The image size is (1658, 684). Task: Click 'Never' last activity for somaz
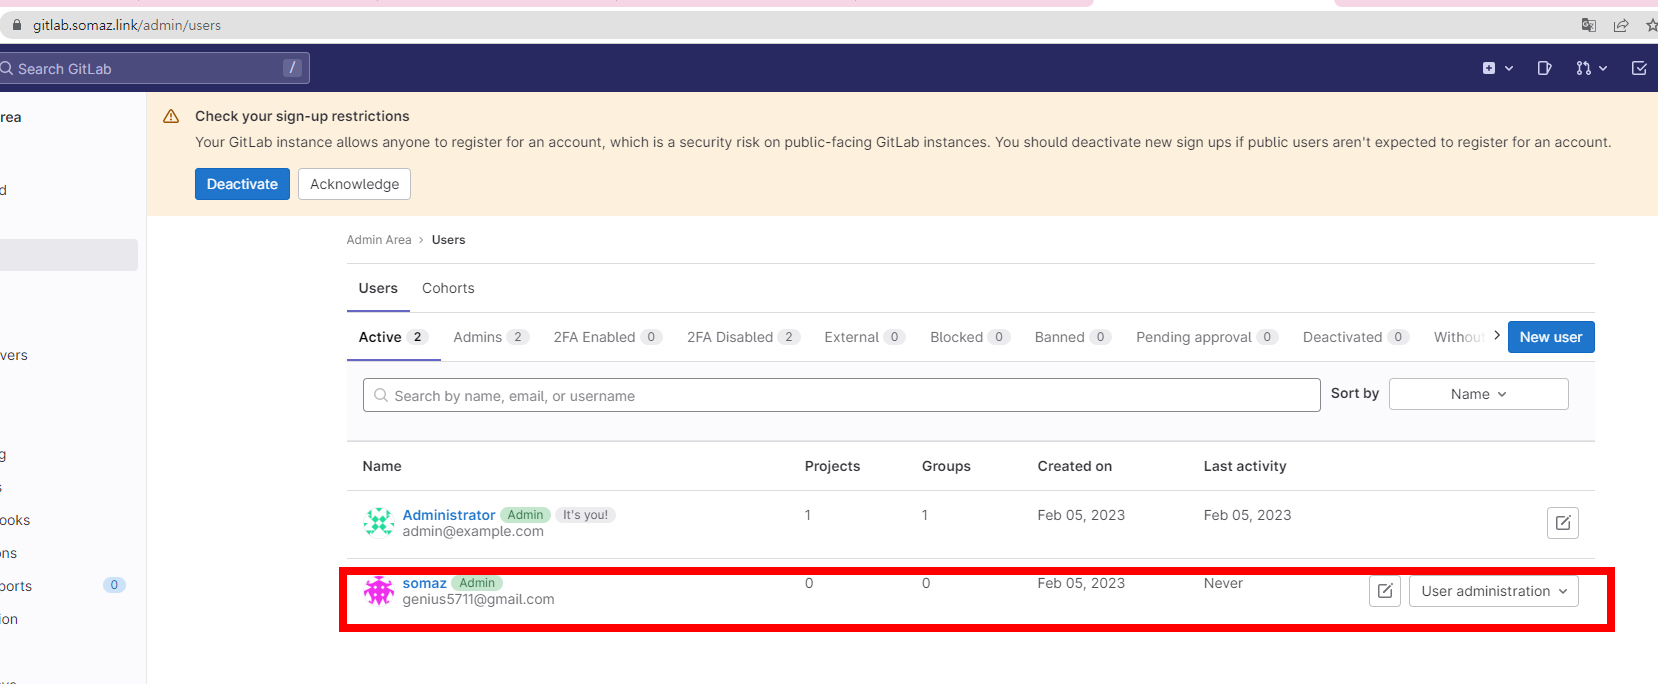(1223, 583)
